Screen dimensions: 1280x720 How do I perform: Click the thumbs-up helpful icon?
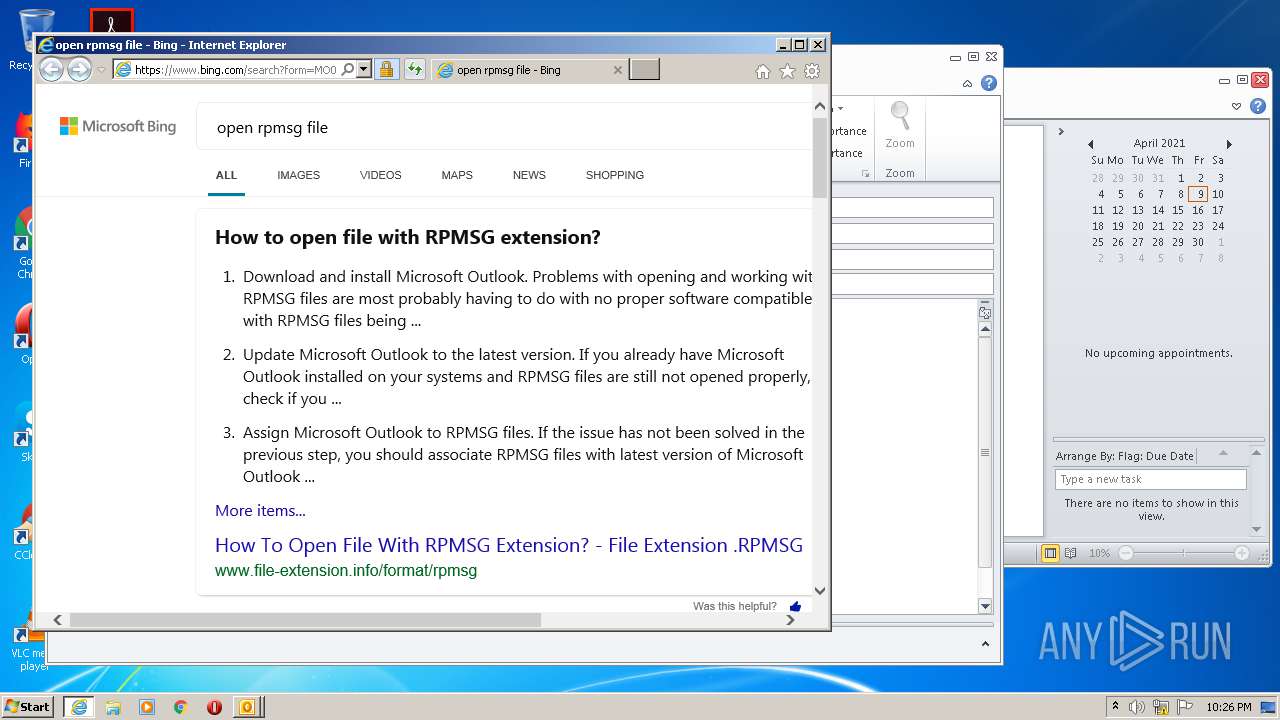[x=796, y=606]
